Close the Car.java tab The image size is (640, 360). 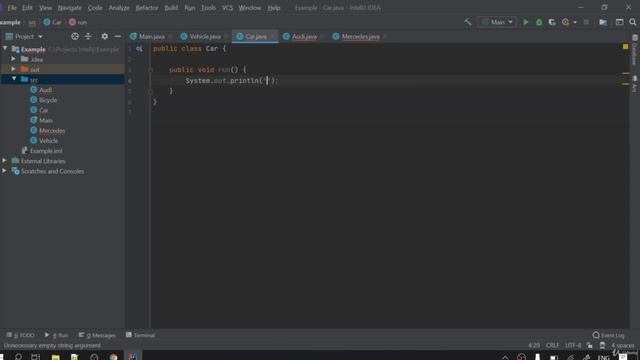[272, 36]
